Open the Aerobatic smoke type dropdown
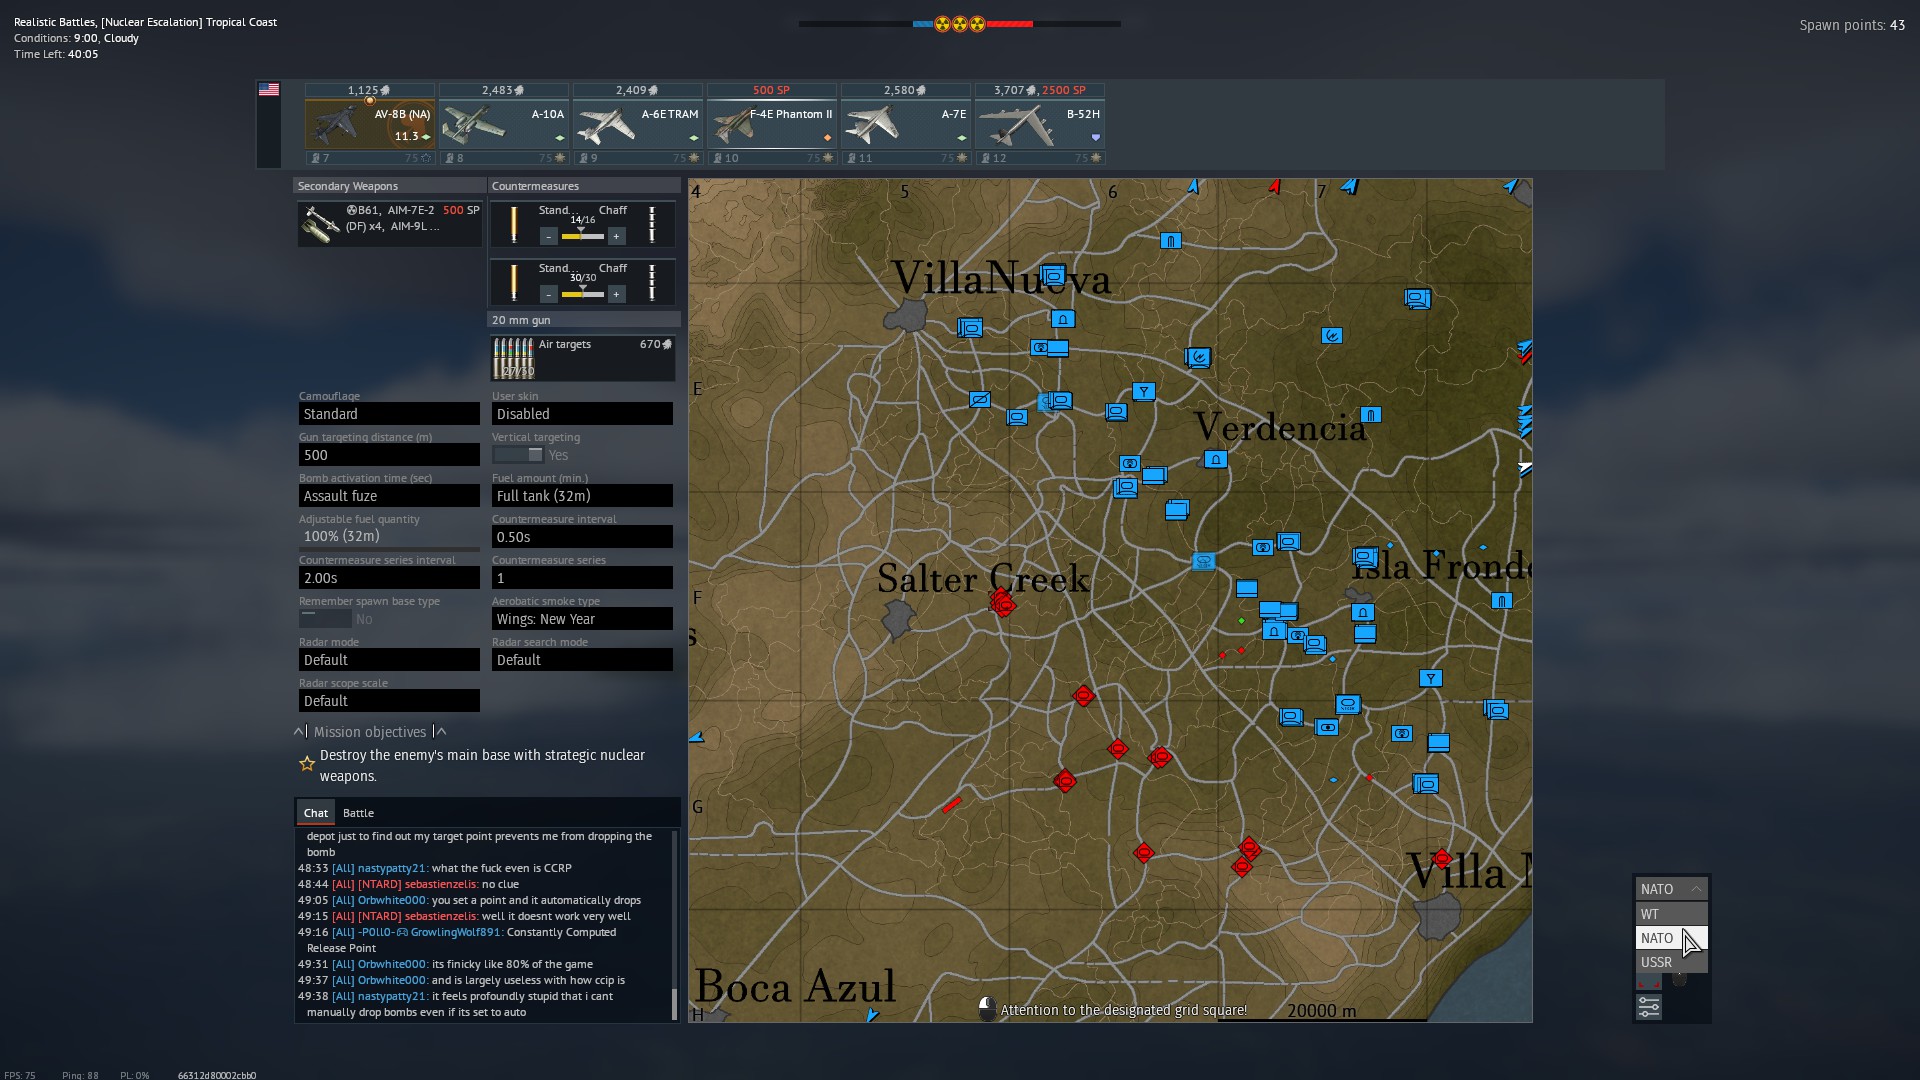 click(x=582, y=619)
